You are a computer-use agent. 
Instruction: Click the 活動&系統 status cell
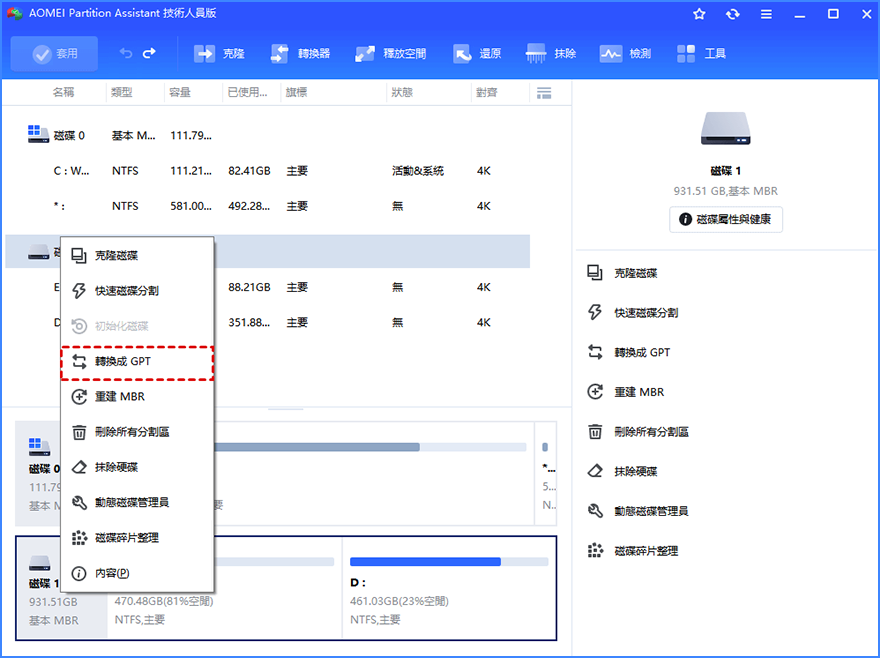pyautogui.click(x=418, y=171)
